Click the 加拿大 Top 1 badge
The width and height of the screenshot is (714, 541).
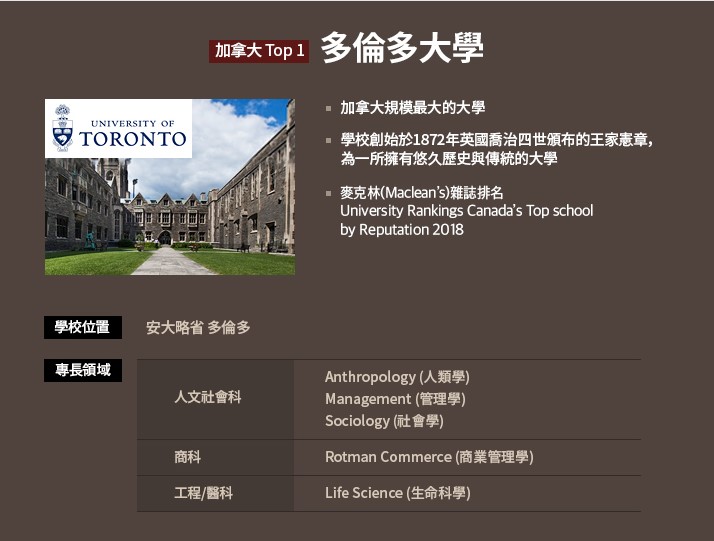coord(259,51)
